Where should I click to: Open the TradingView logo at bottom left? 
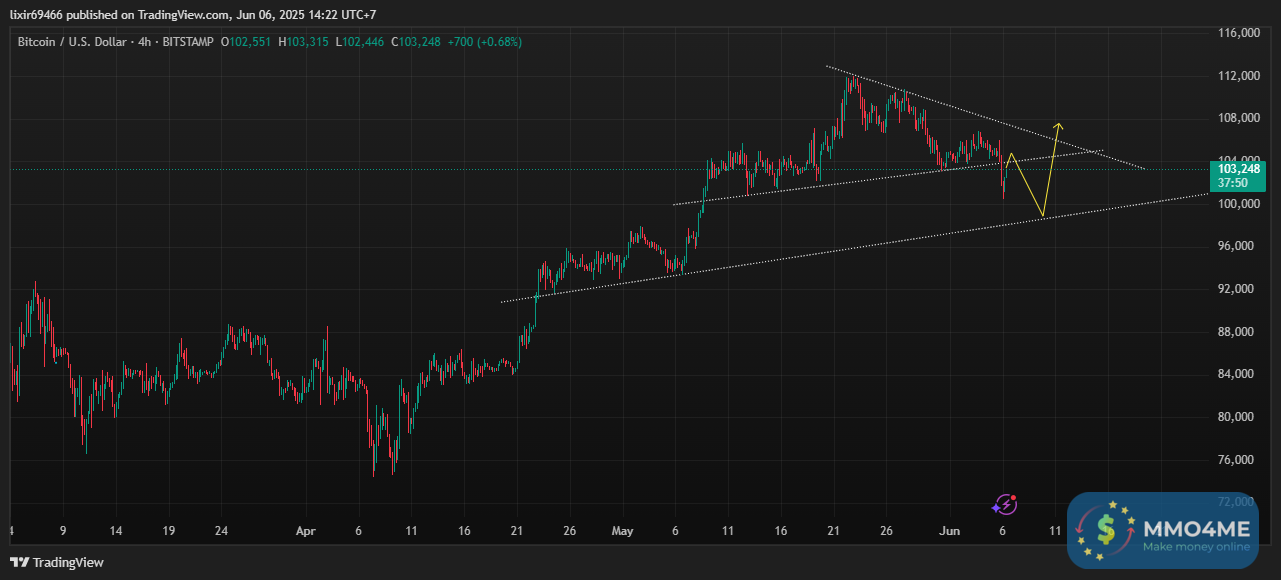click(x=56, y=562)
